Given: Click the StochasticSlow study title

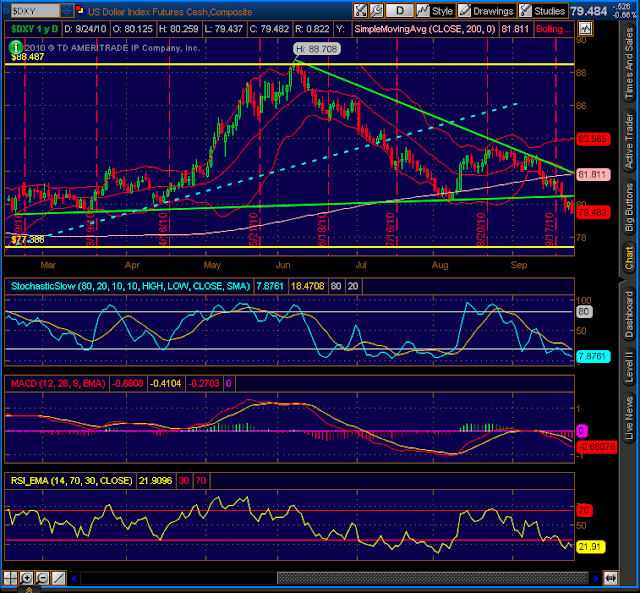Looking at the screenshot, I should (x=130, y=286).
